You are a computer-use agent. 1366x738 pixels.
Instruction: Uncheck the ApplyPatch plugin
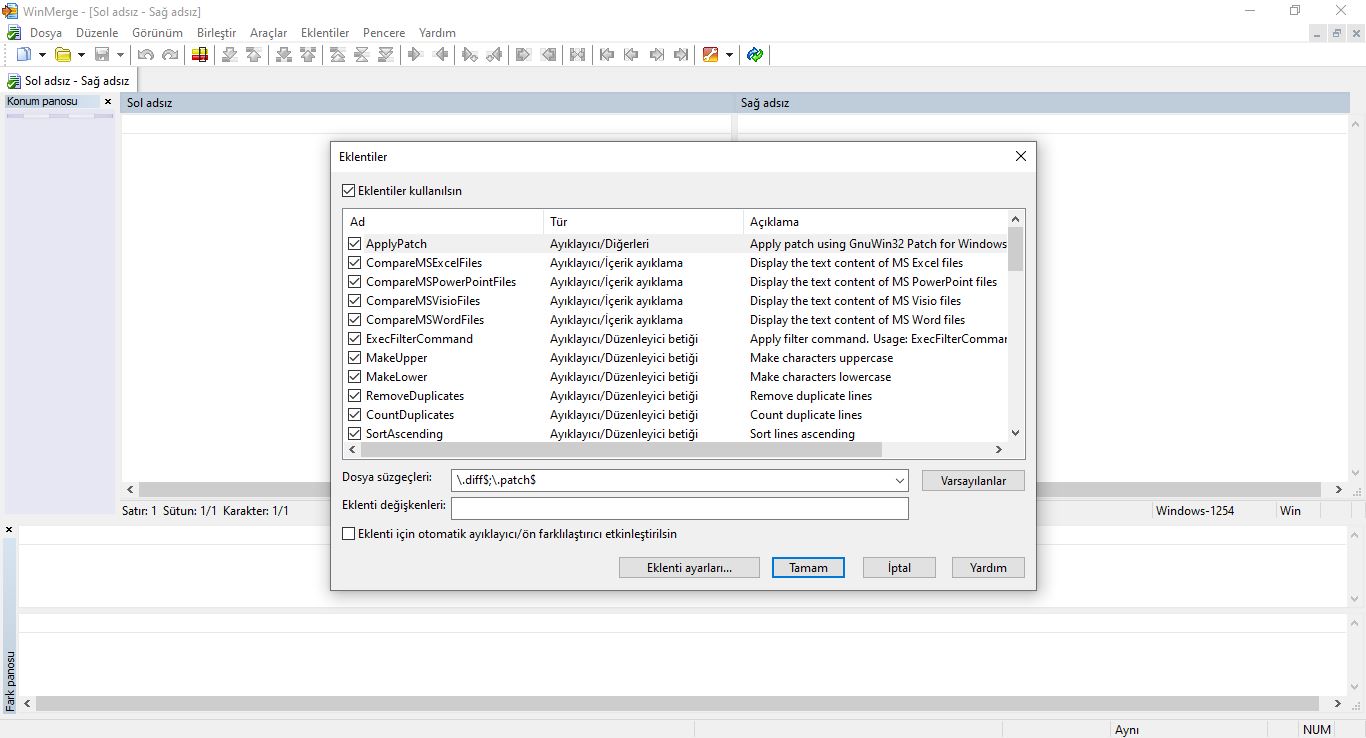coord(355,243)
